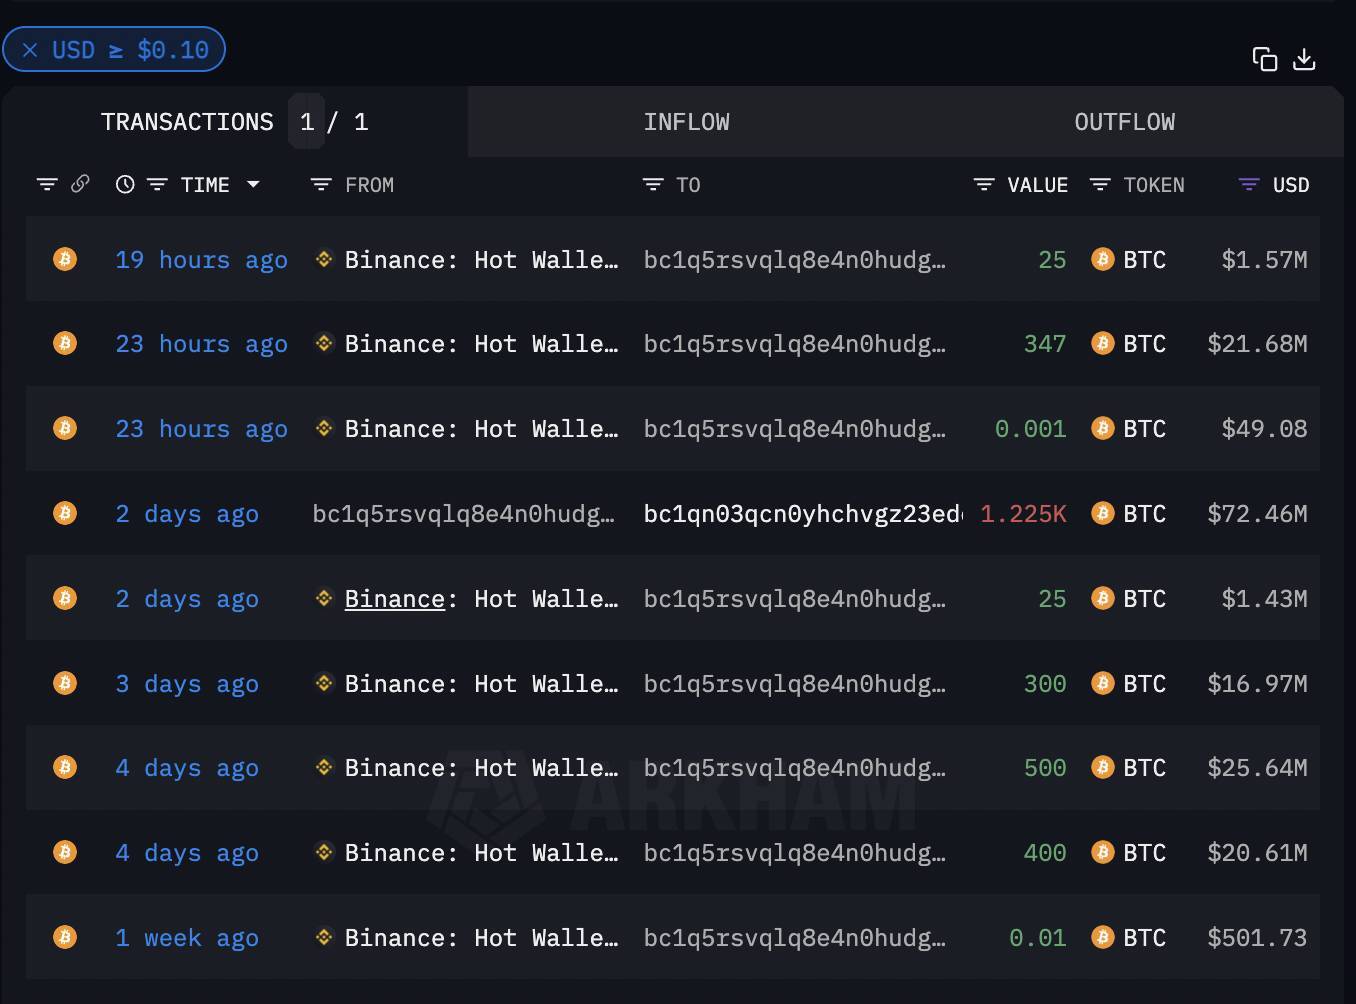This screenshot has height=1004, width=1356.
Task: Click the transaction link chain icon in header
Action: (x=80, y=184)
